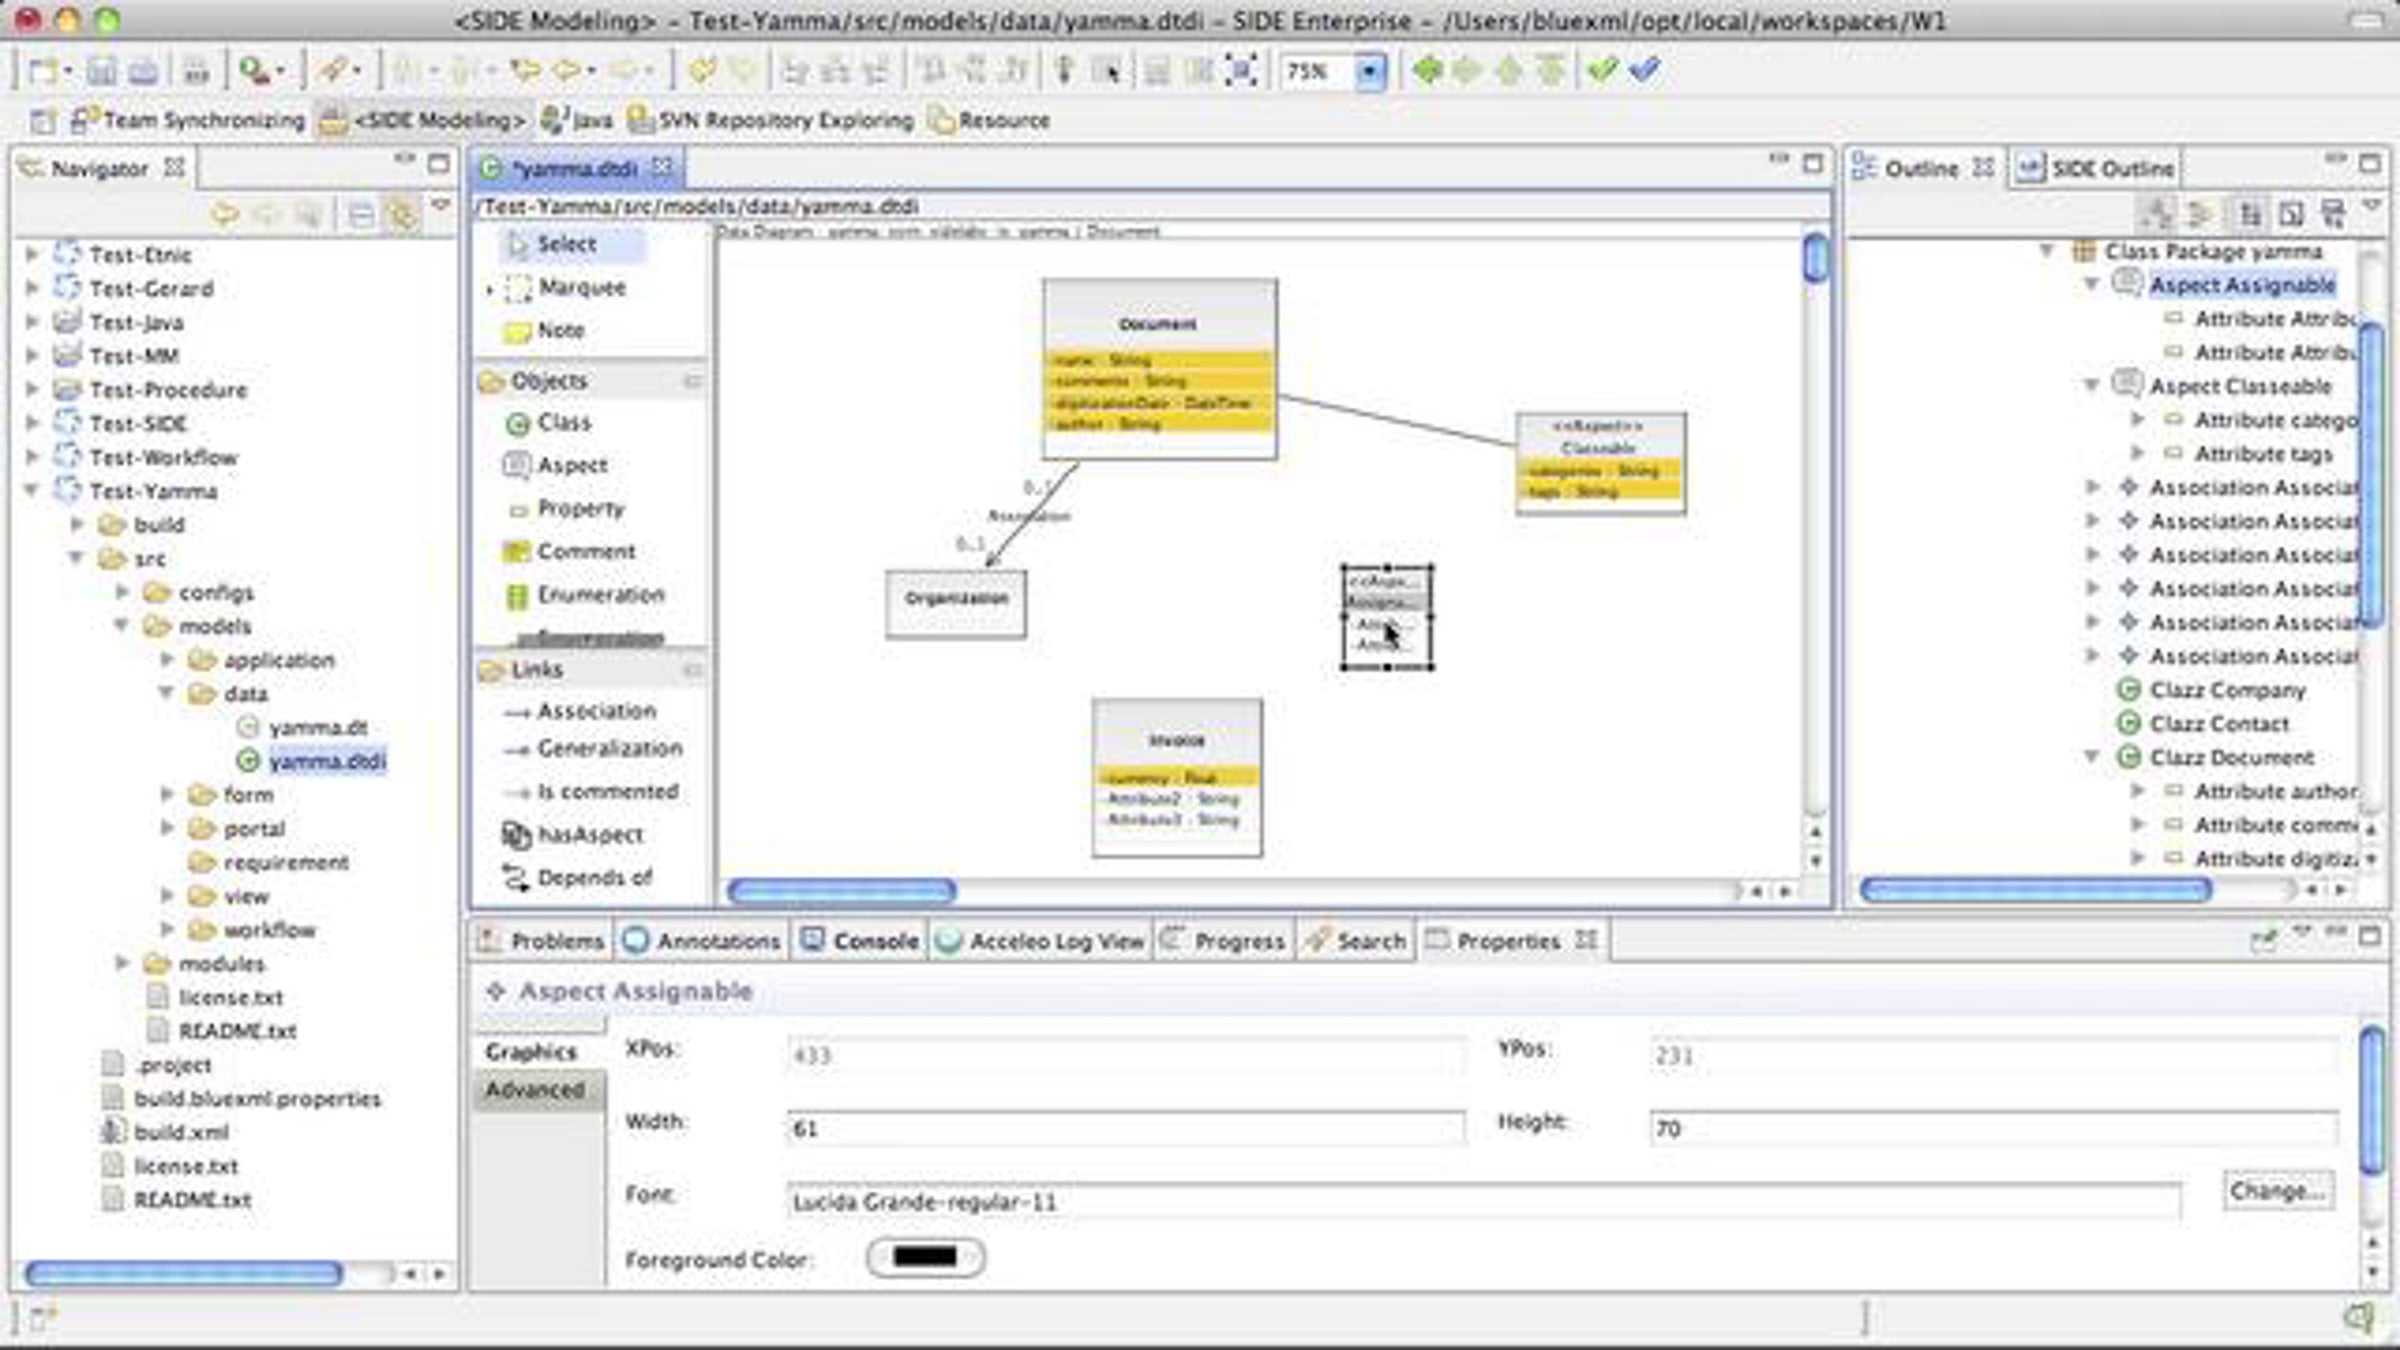Collapse Aspect Classeable in Outline tree
Viewport: 2400px width, 1350px height.
click(x=2091, y=386)
